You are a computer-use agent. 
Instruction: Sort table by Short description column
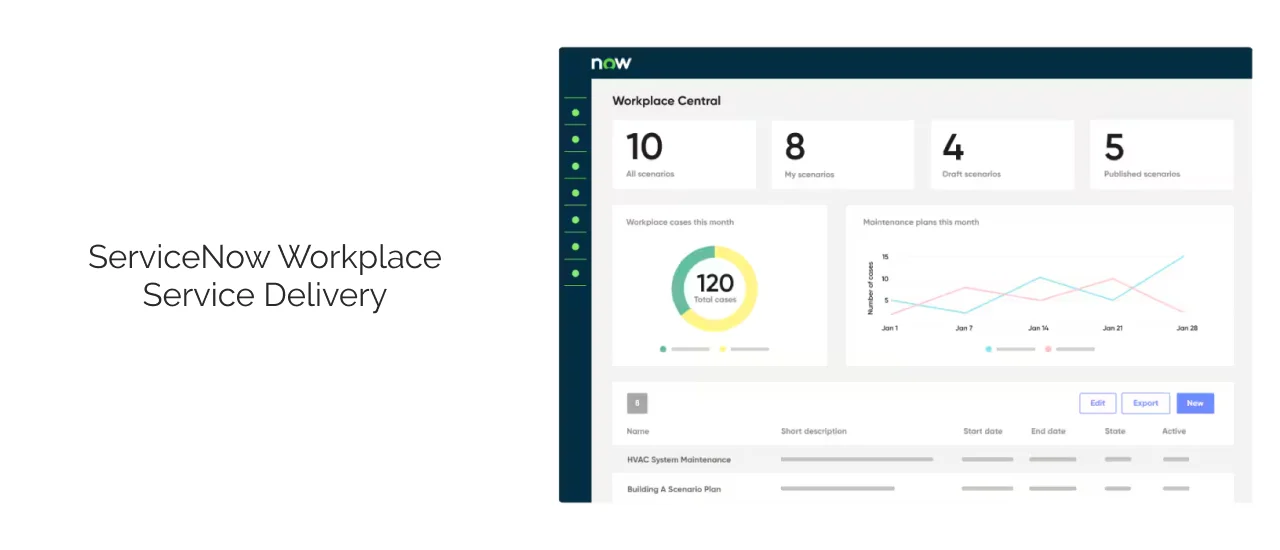tap(814, 431)
